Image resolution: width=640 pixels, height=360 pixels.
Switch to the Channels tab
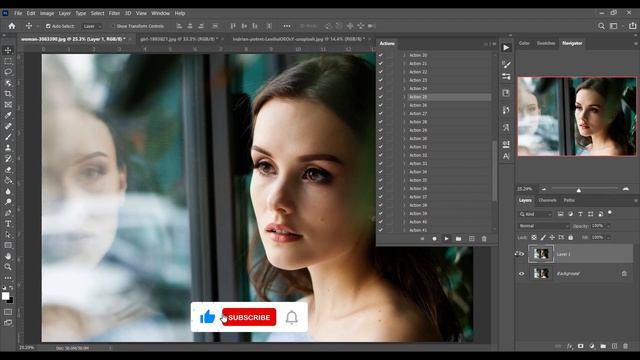(x=547, y=200)
